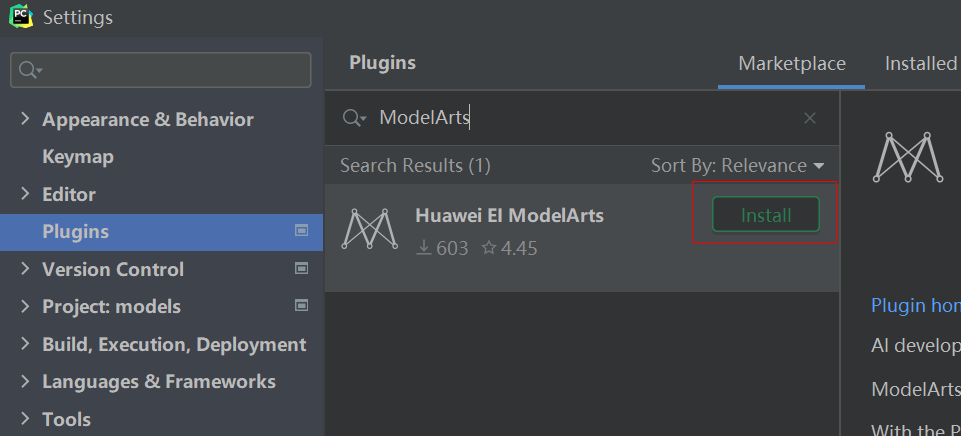The image size is (961, 436).
Task: Click the Huawei EI ModelArts plugin logo in results
Action: tap(369, 228)
